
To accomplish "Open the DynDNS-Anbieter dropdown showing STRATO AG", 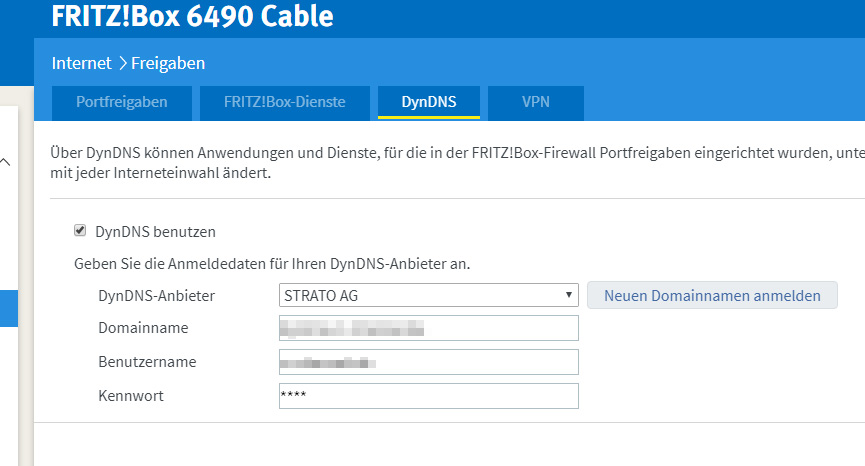I will pos(428,295).
